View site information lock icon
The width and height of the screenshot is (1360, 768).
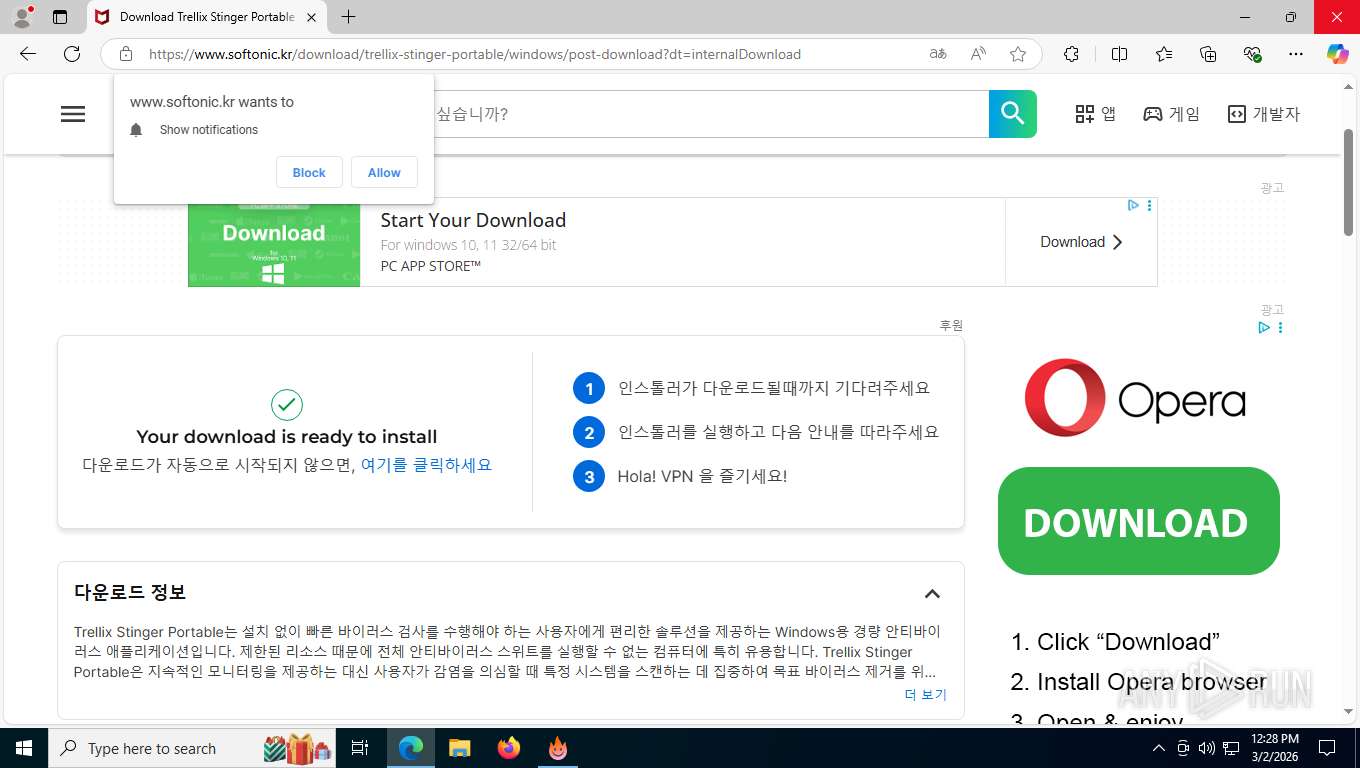pos(126,54)
